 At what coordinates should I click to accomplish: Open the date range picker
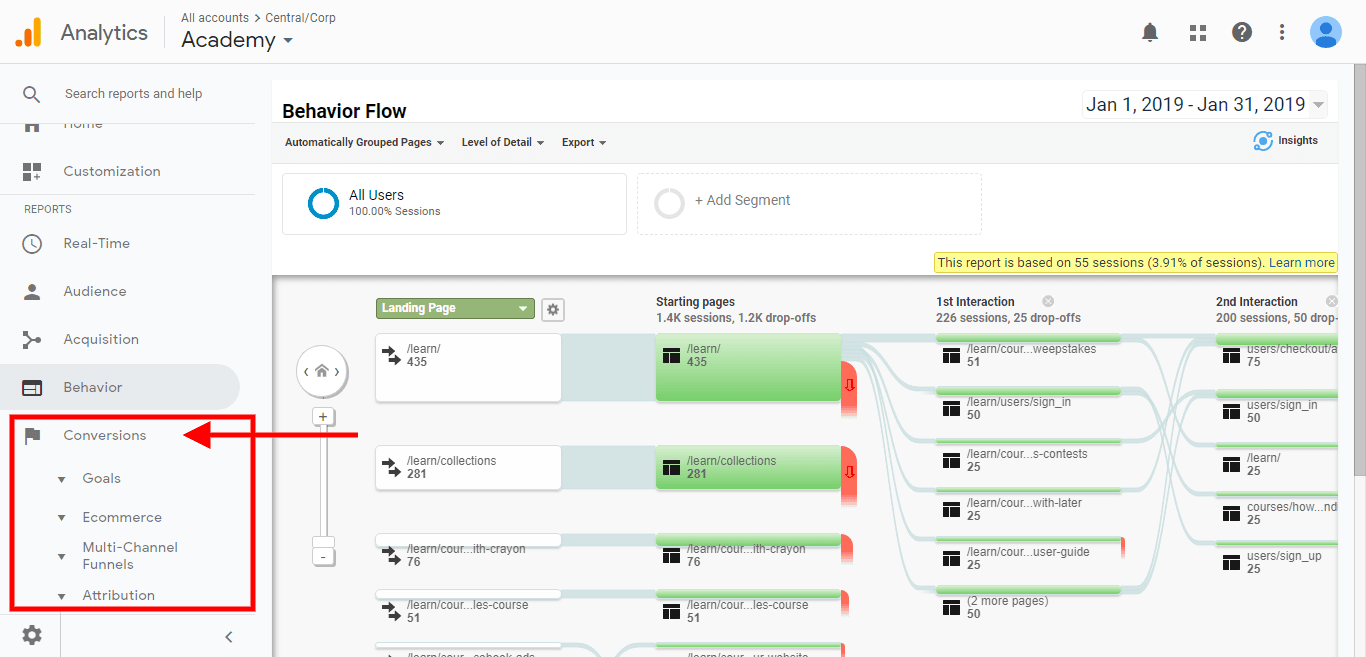1204,105
